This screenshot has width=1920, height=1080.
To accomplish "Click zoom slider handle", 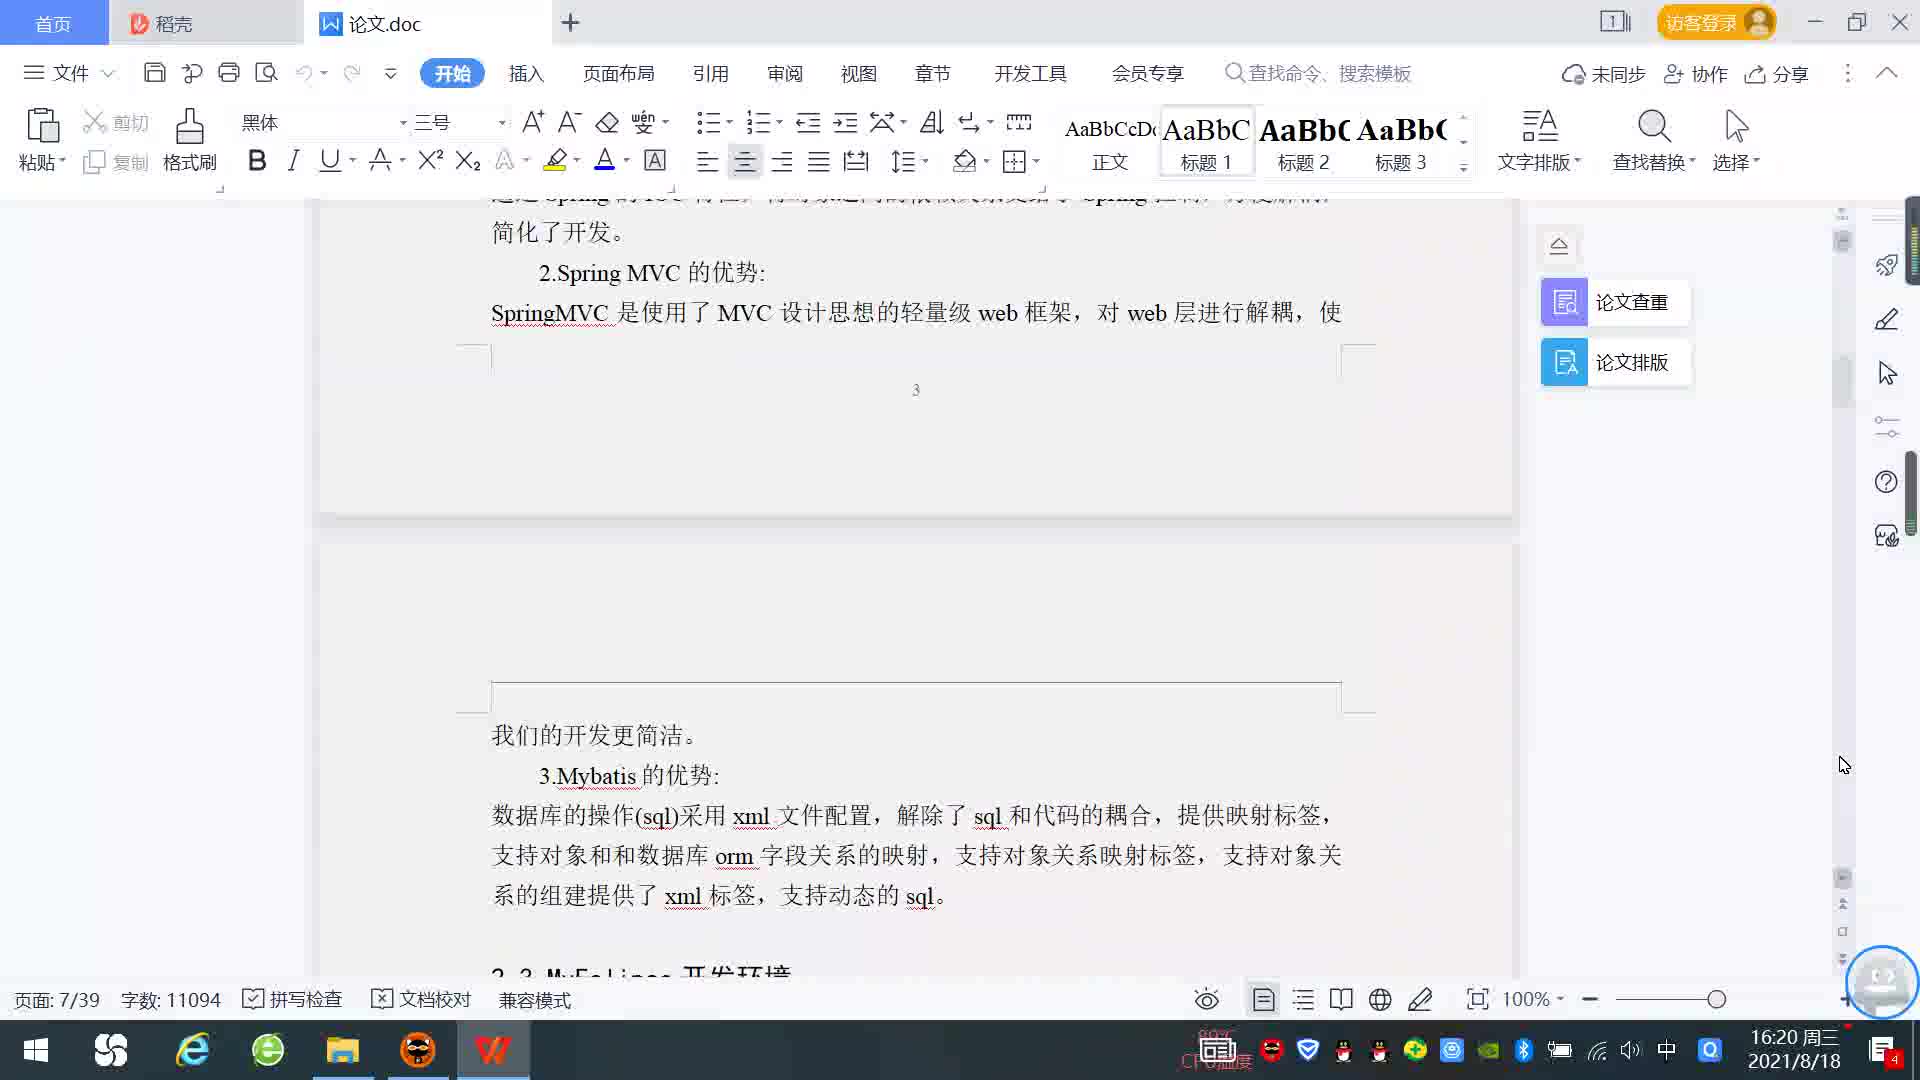I will [x=1716, y=999].
